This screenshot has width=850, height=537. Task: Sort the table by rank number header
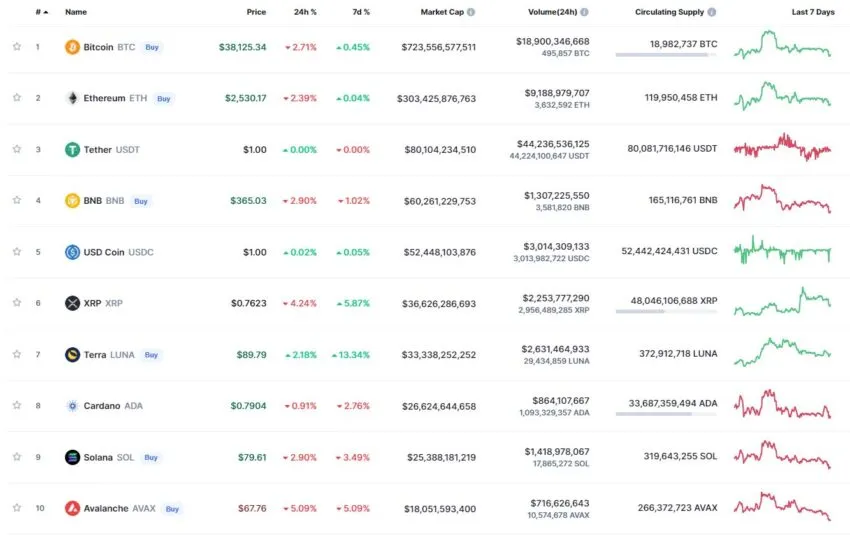tap(40, 12)
